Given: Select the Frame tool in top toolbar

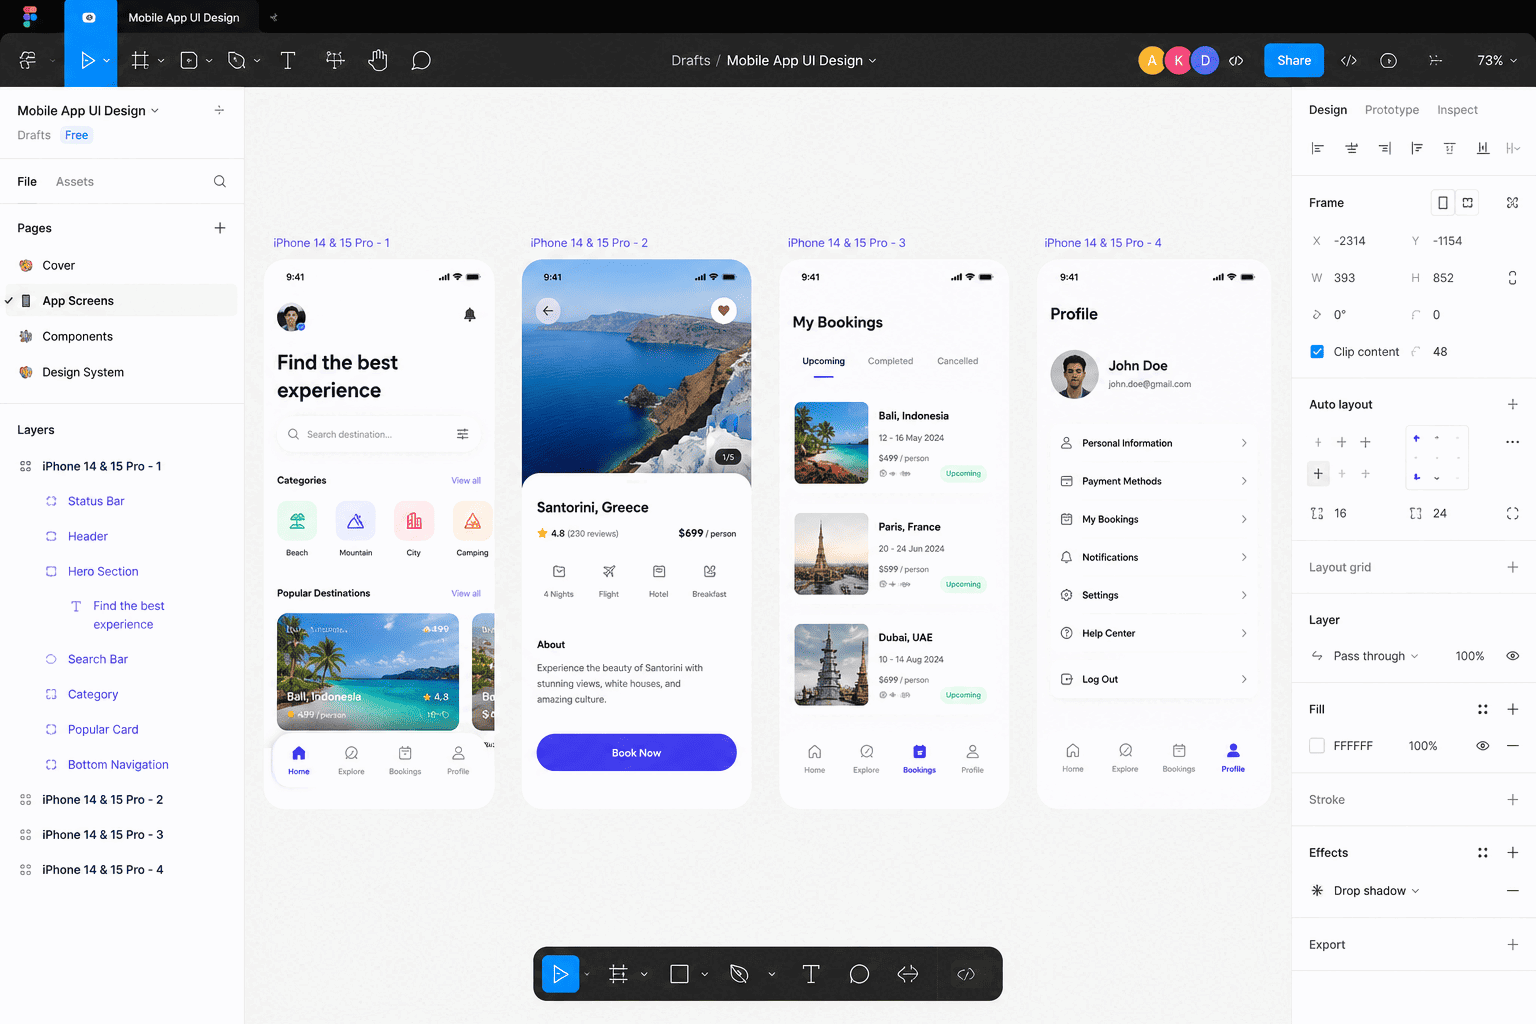Looking at the screenshot, I should (x=140, y=61).
